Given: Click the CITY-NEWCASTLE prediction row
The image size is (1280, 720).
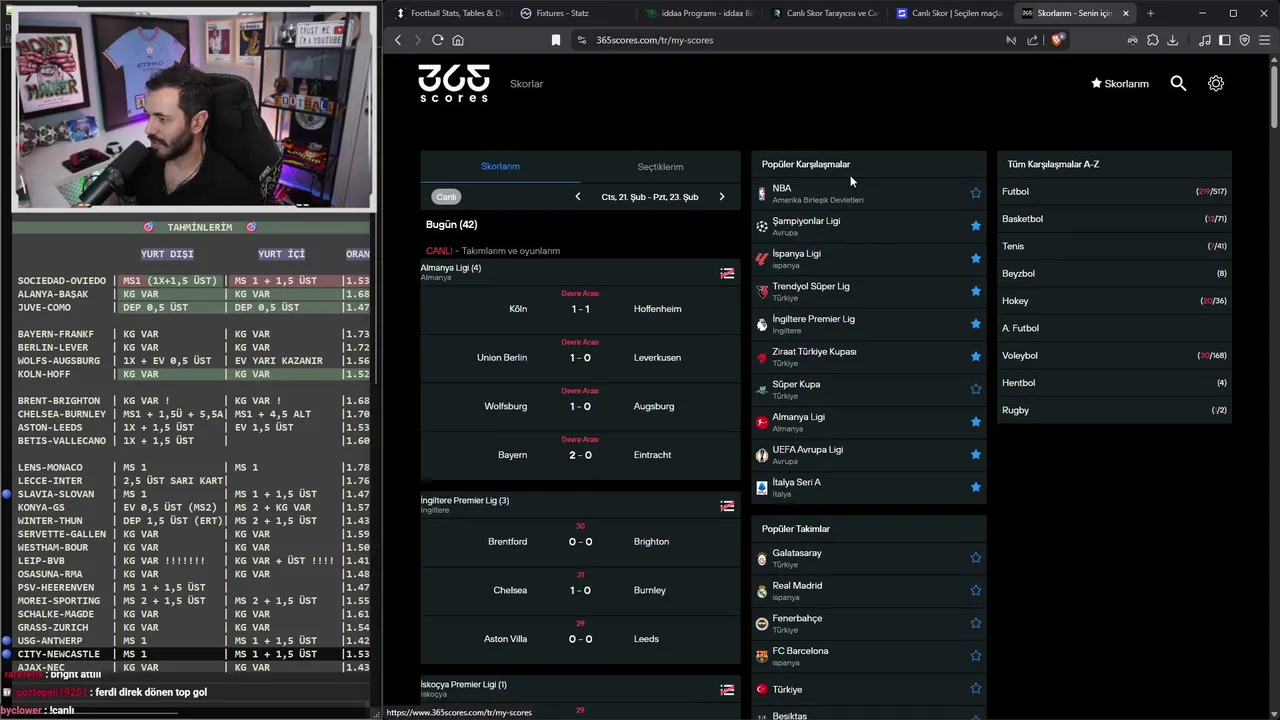Looking at the screenshot, I should (194, 654).
